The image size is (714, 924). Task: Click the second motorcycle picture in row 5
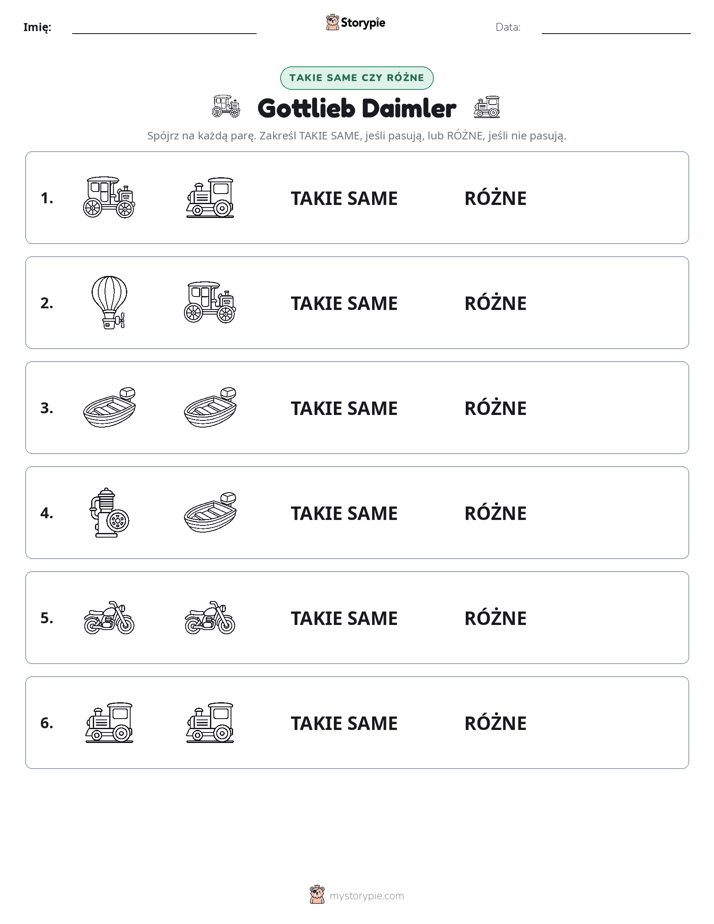click(210, 618)
